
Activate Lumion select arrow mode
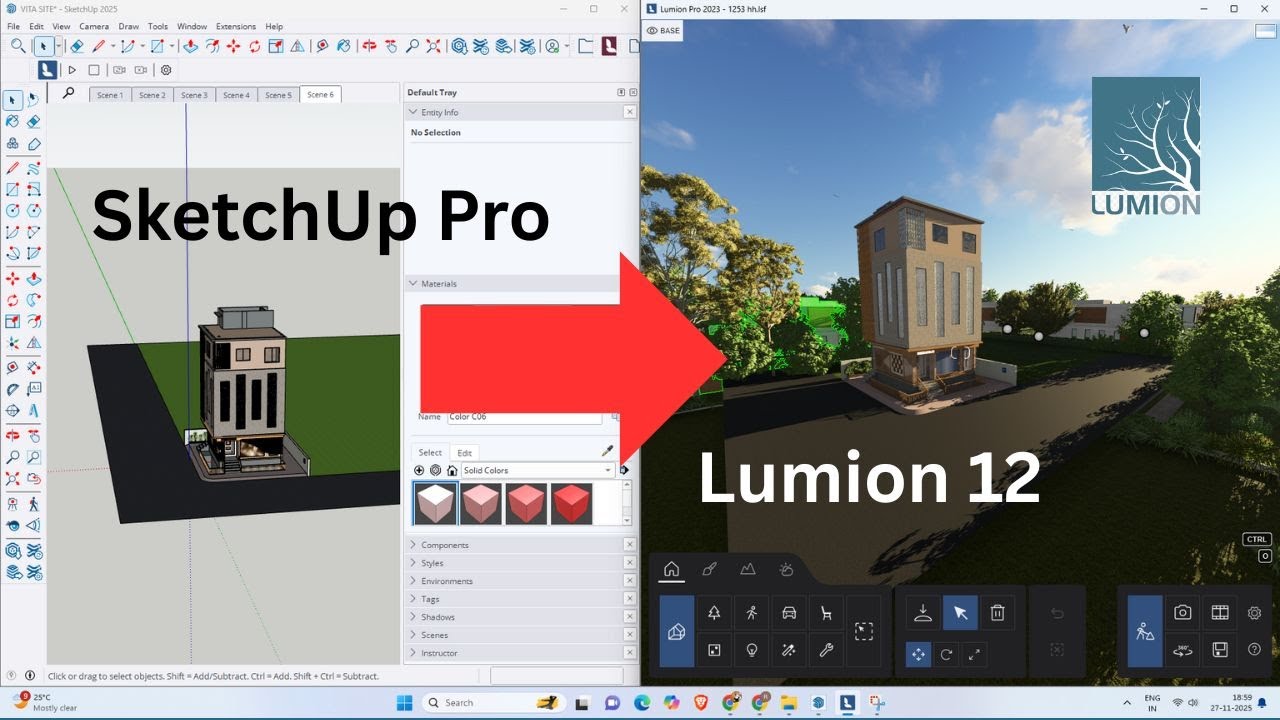point(960,613)
